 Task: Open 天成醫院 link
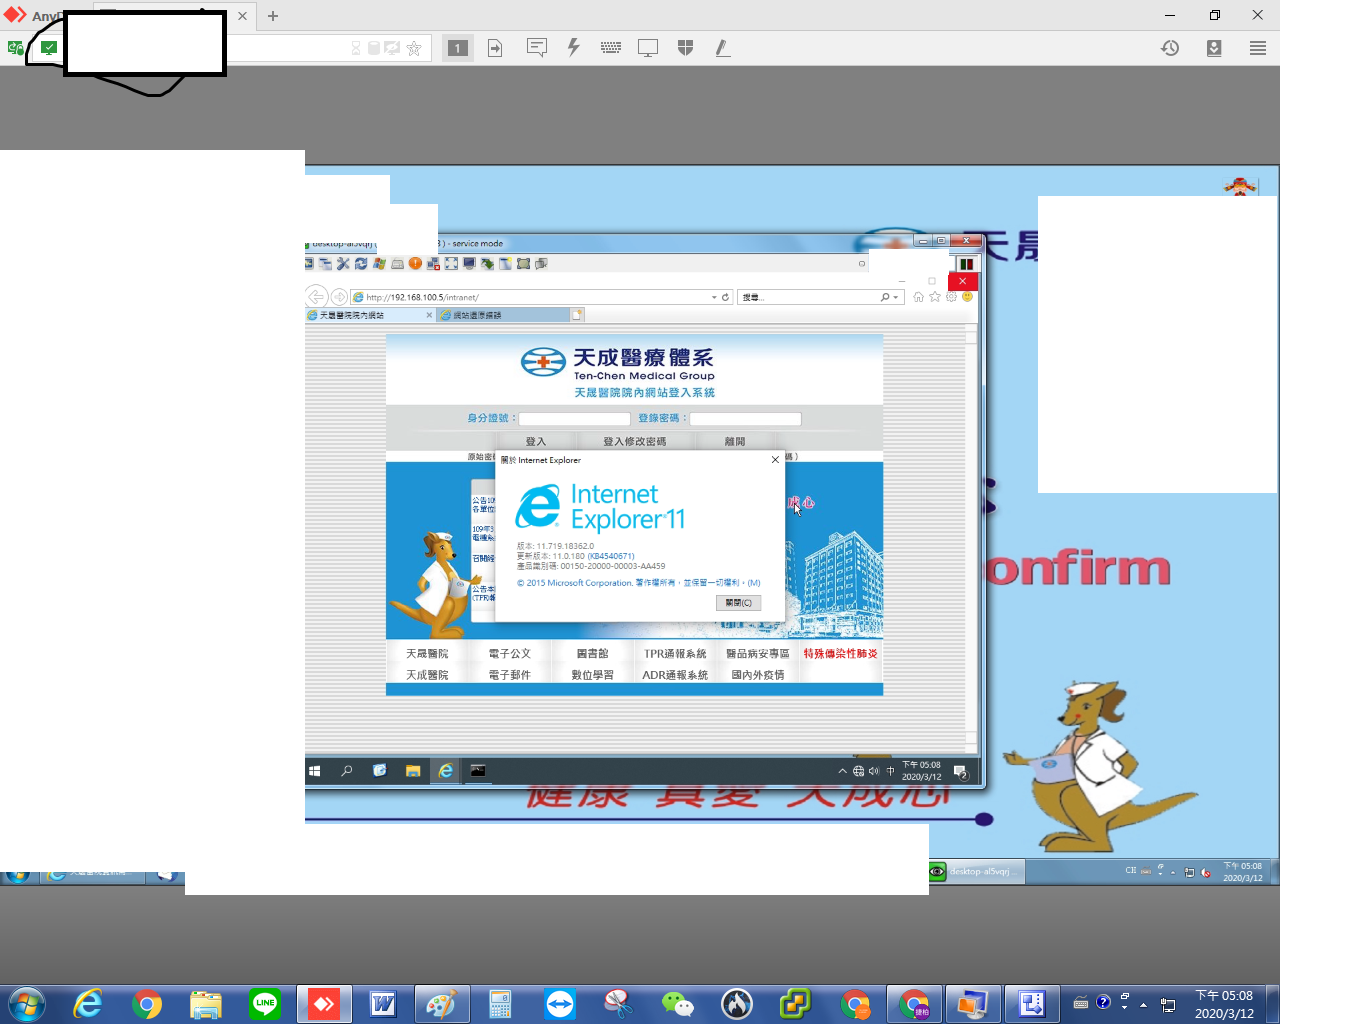[427, 675]
